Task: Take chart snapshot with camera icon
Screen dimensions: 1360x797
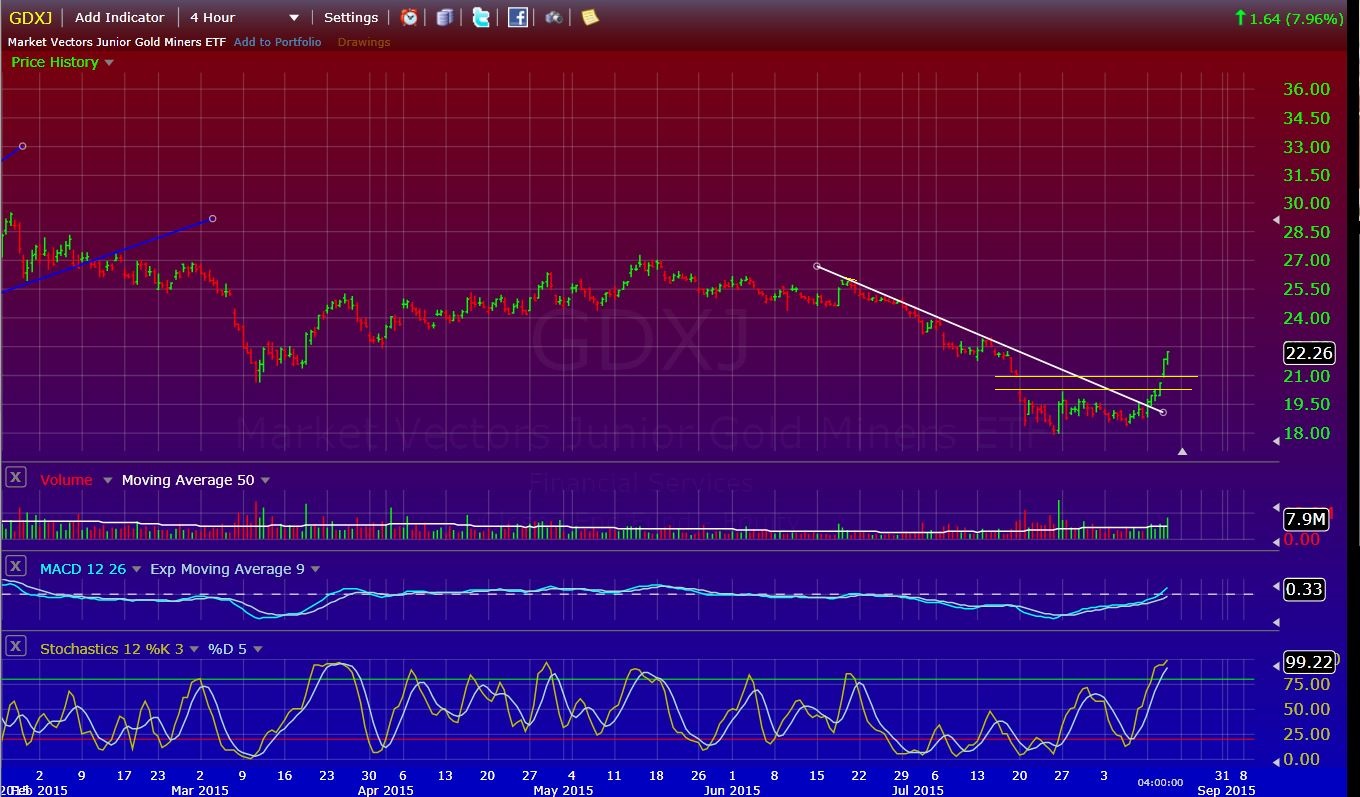Action: [553, 17]
